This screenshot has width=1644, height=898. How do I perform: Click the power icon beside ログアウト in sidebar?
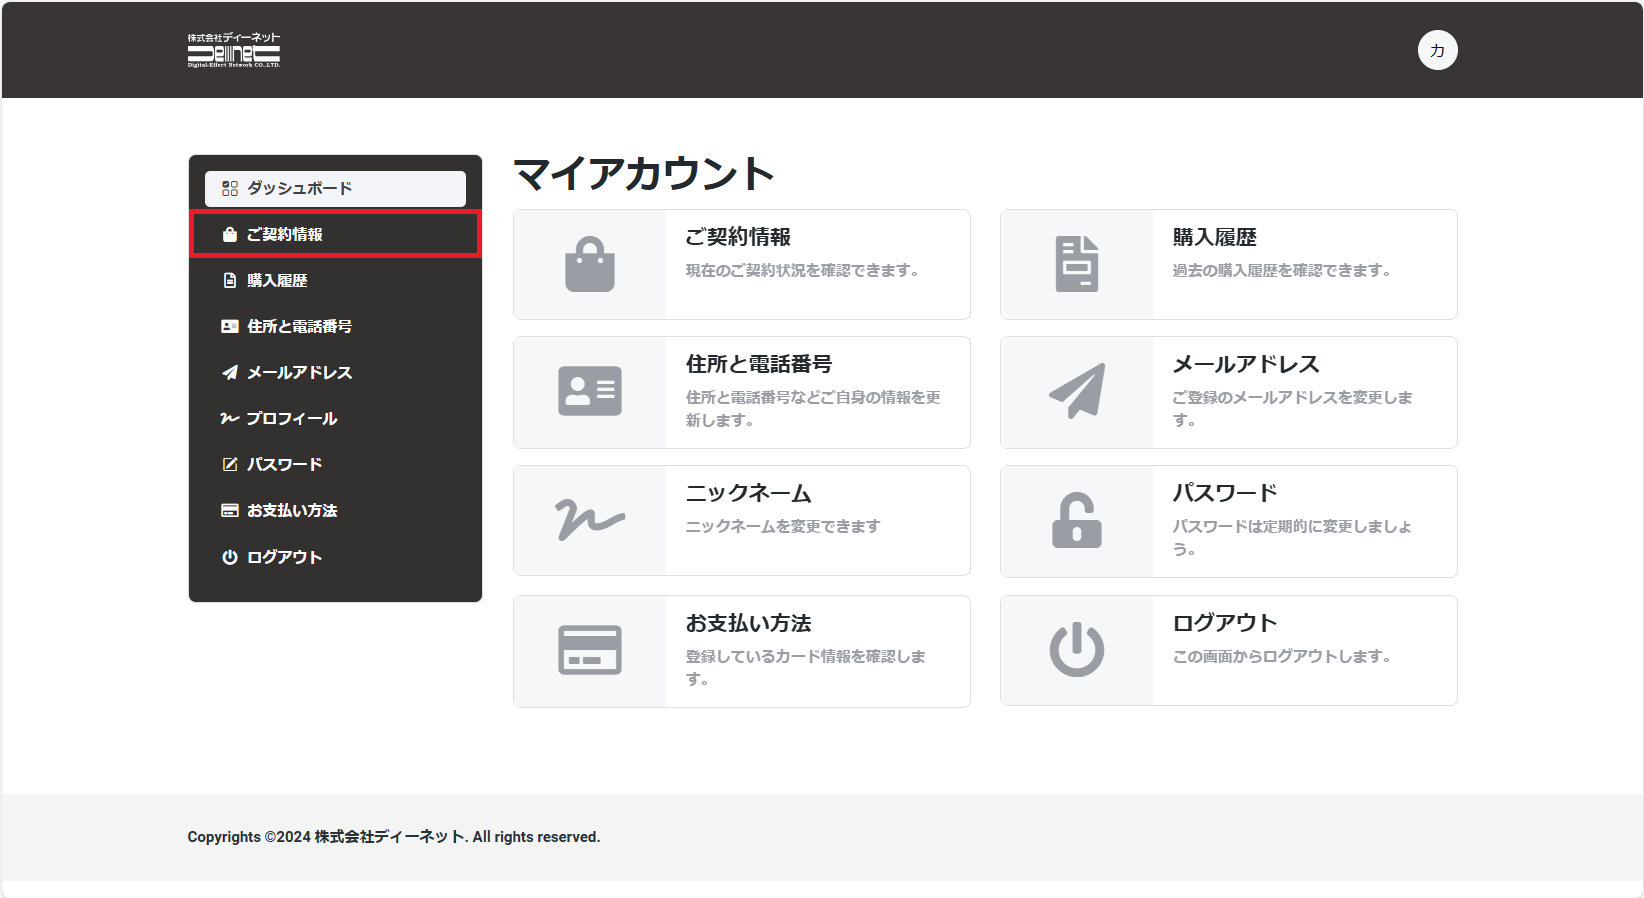[x=230, y=557]
